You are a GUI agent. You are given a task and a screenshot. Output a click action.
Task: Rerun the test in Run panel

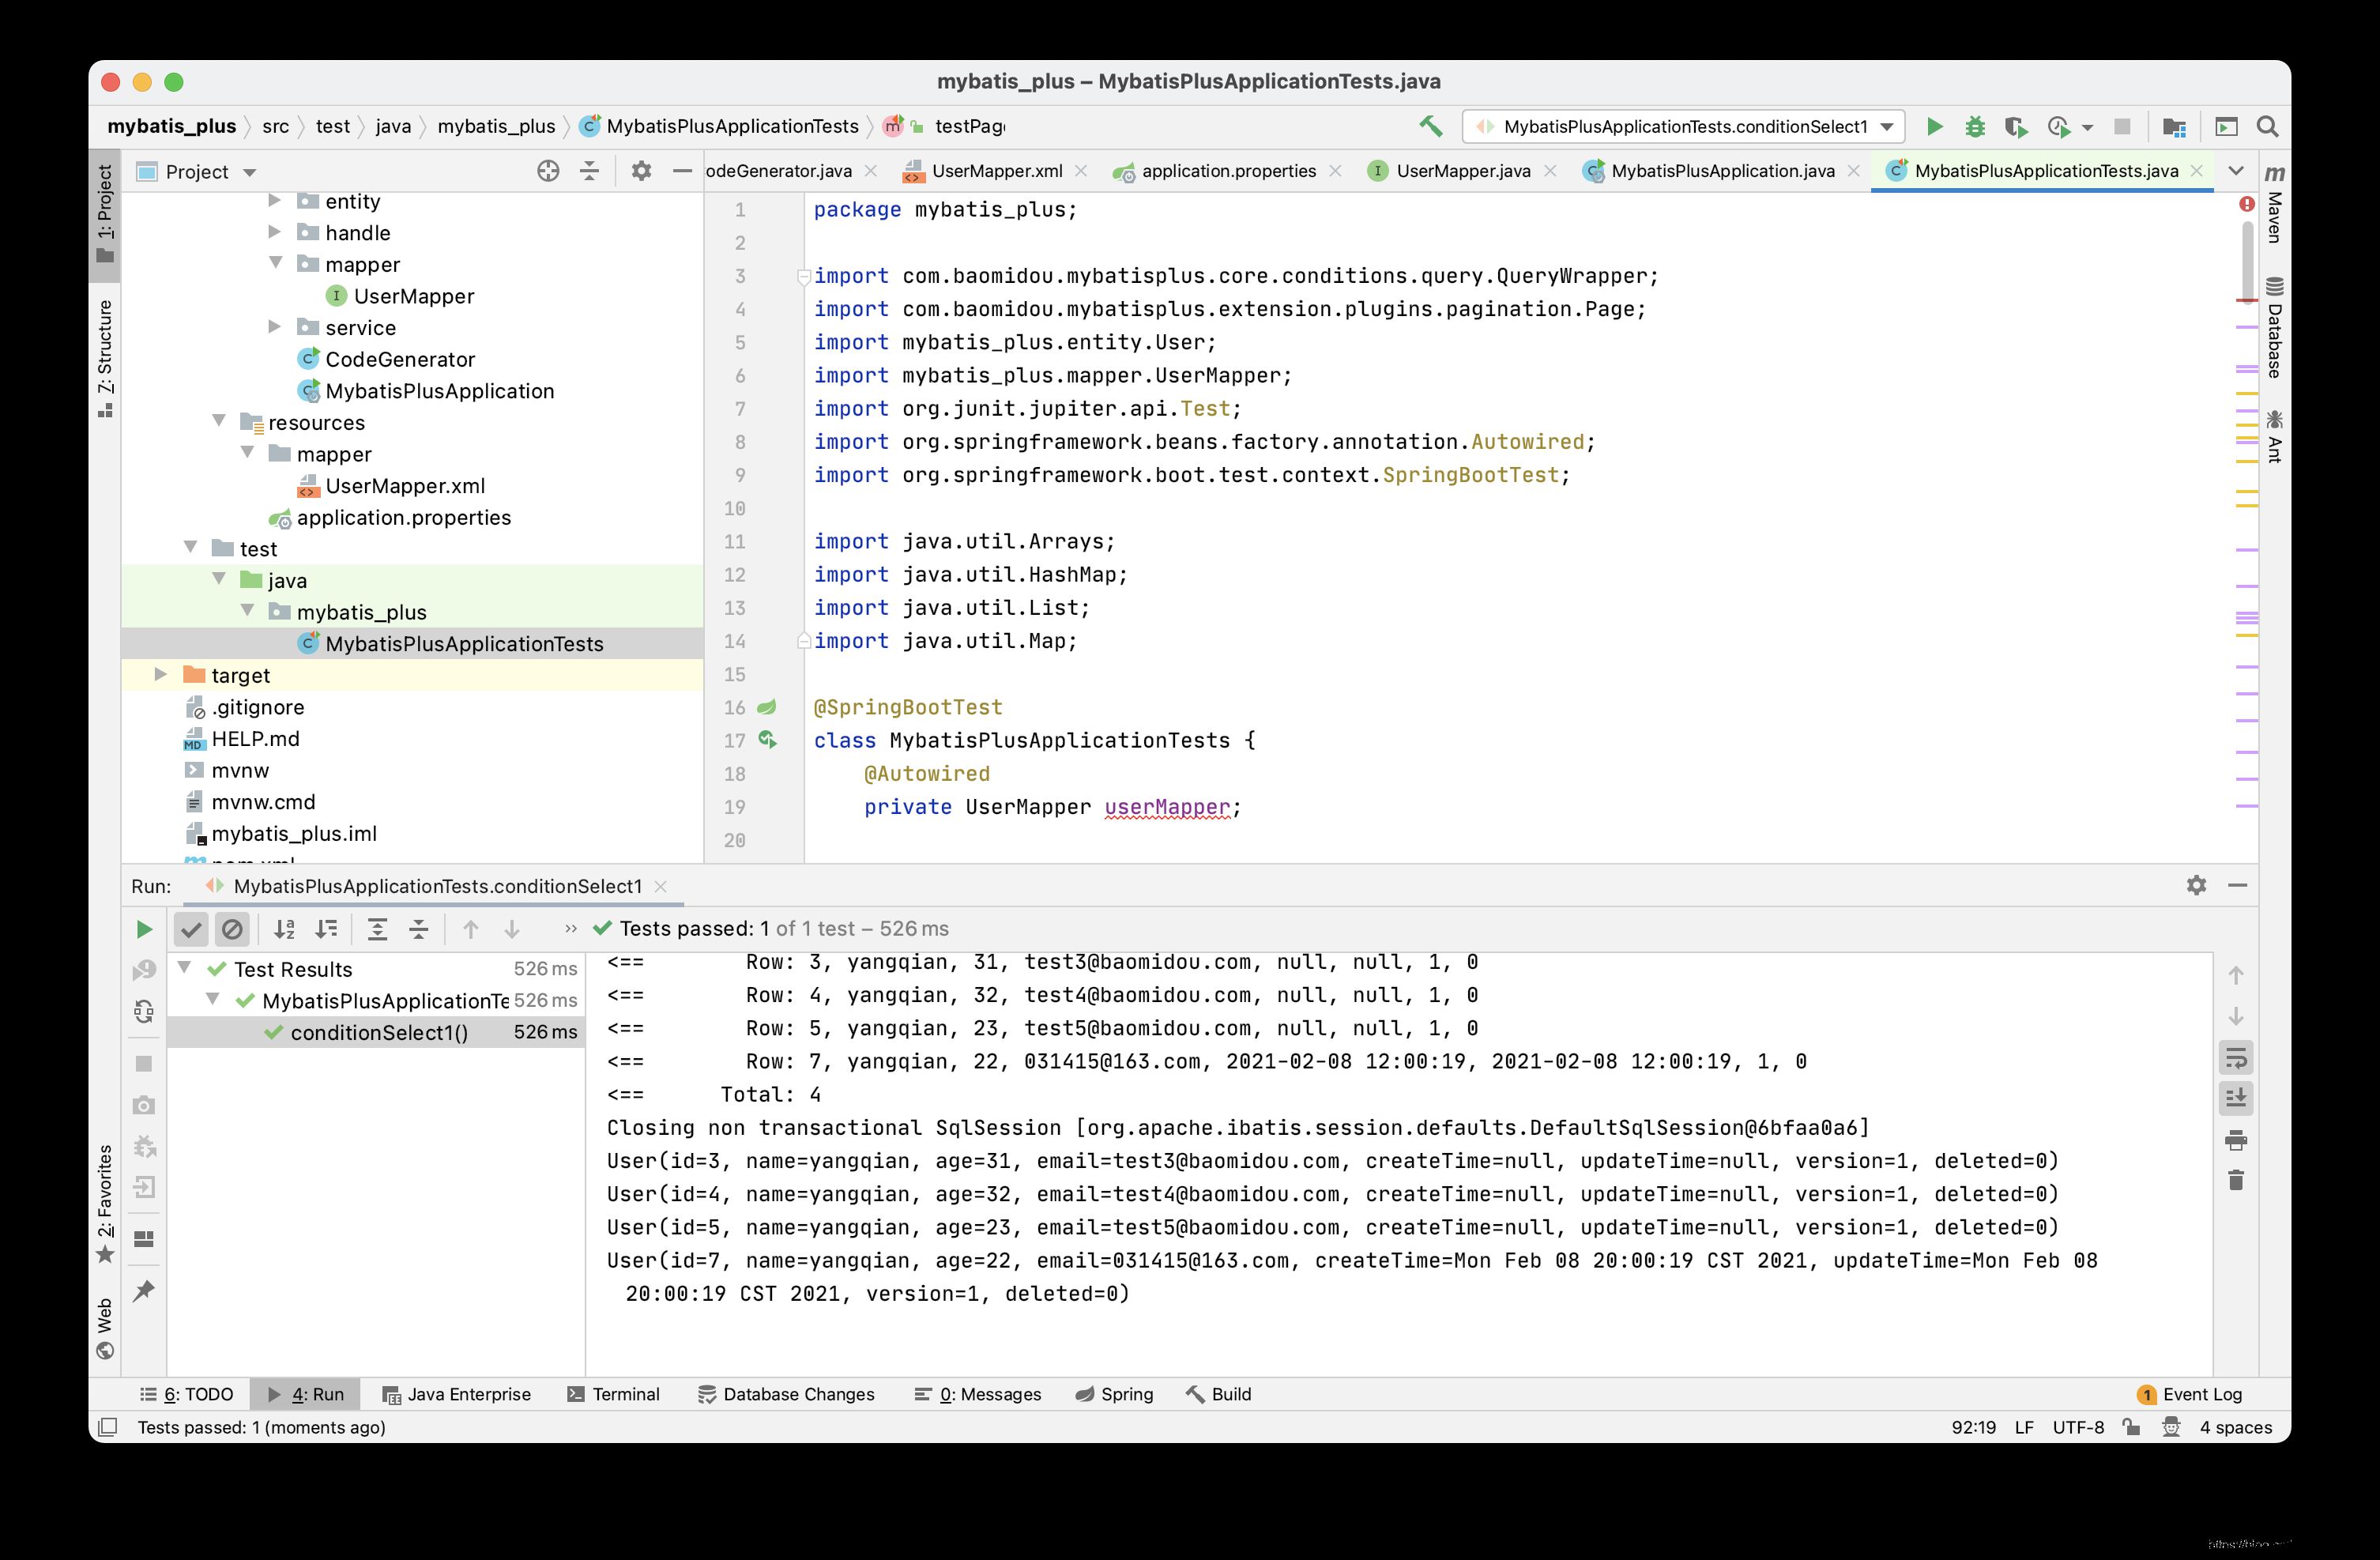tap(144, 929)
